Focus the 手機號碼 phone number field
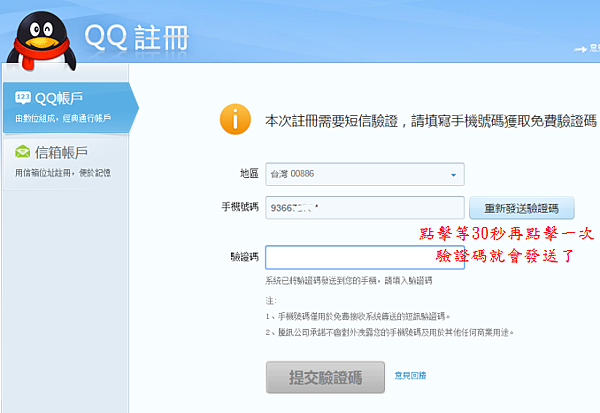Screen dimensions: 600x413 365,208
